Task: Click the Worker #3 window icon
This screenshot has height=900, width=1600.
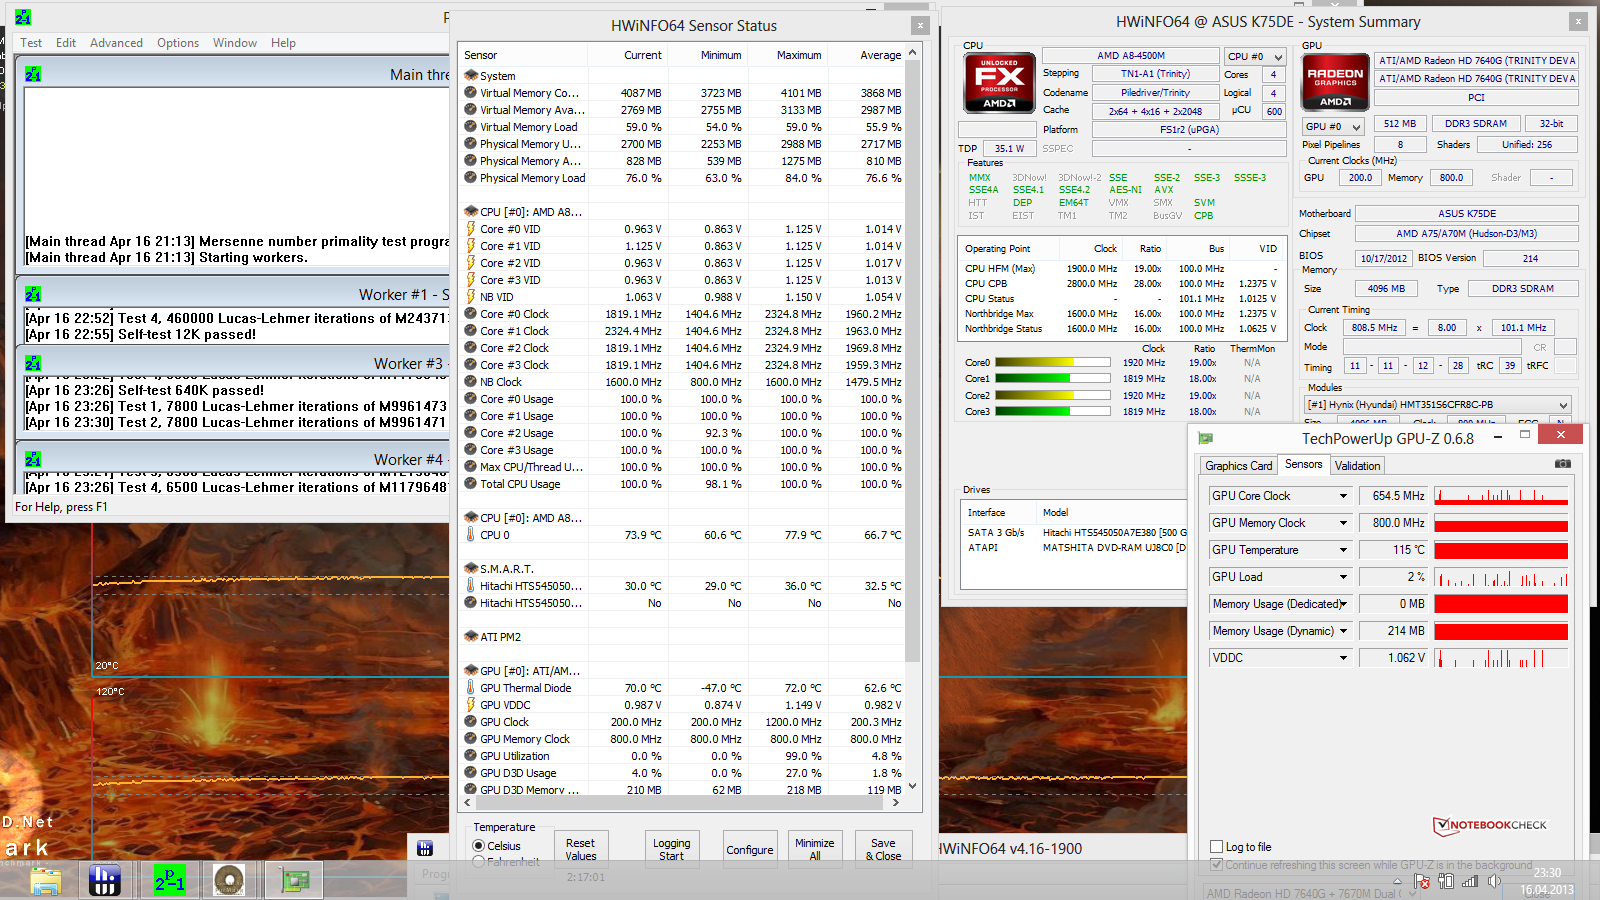Action: pos(33,363)
